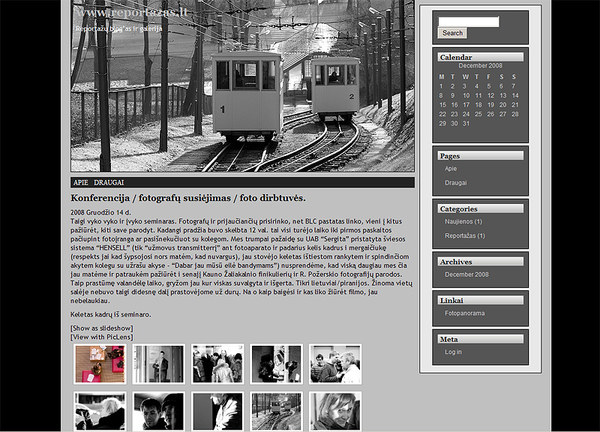Click Log in under Meta
The height and width of the screenshot is (432, 600).
click(453, 352)
